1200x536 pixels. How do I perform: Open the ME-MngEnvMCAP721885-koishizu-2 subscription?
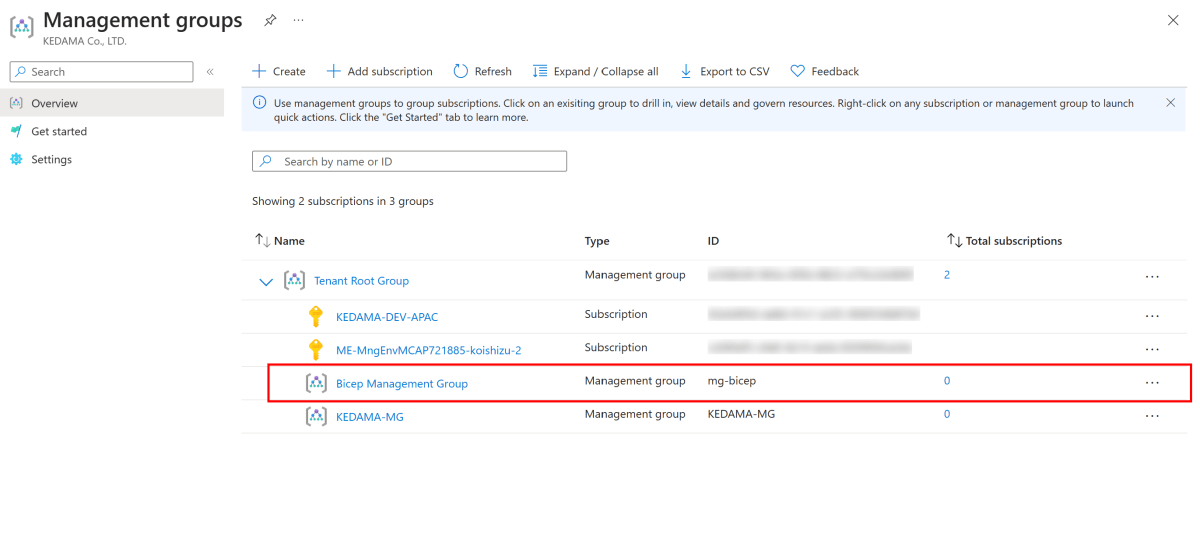point(429,350)
